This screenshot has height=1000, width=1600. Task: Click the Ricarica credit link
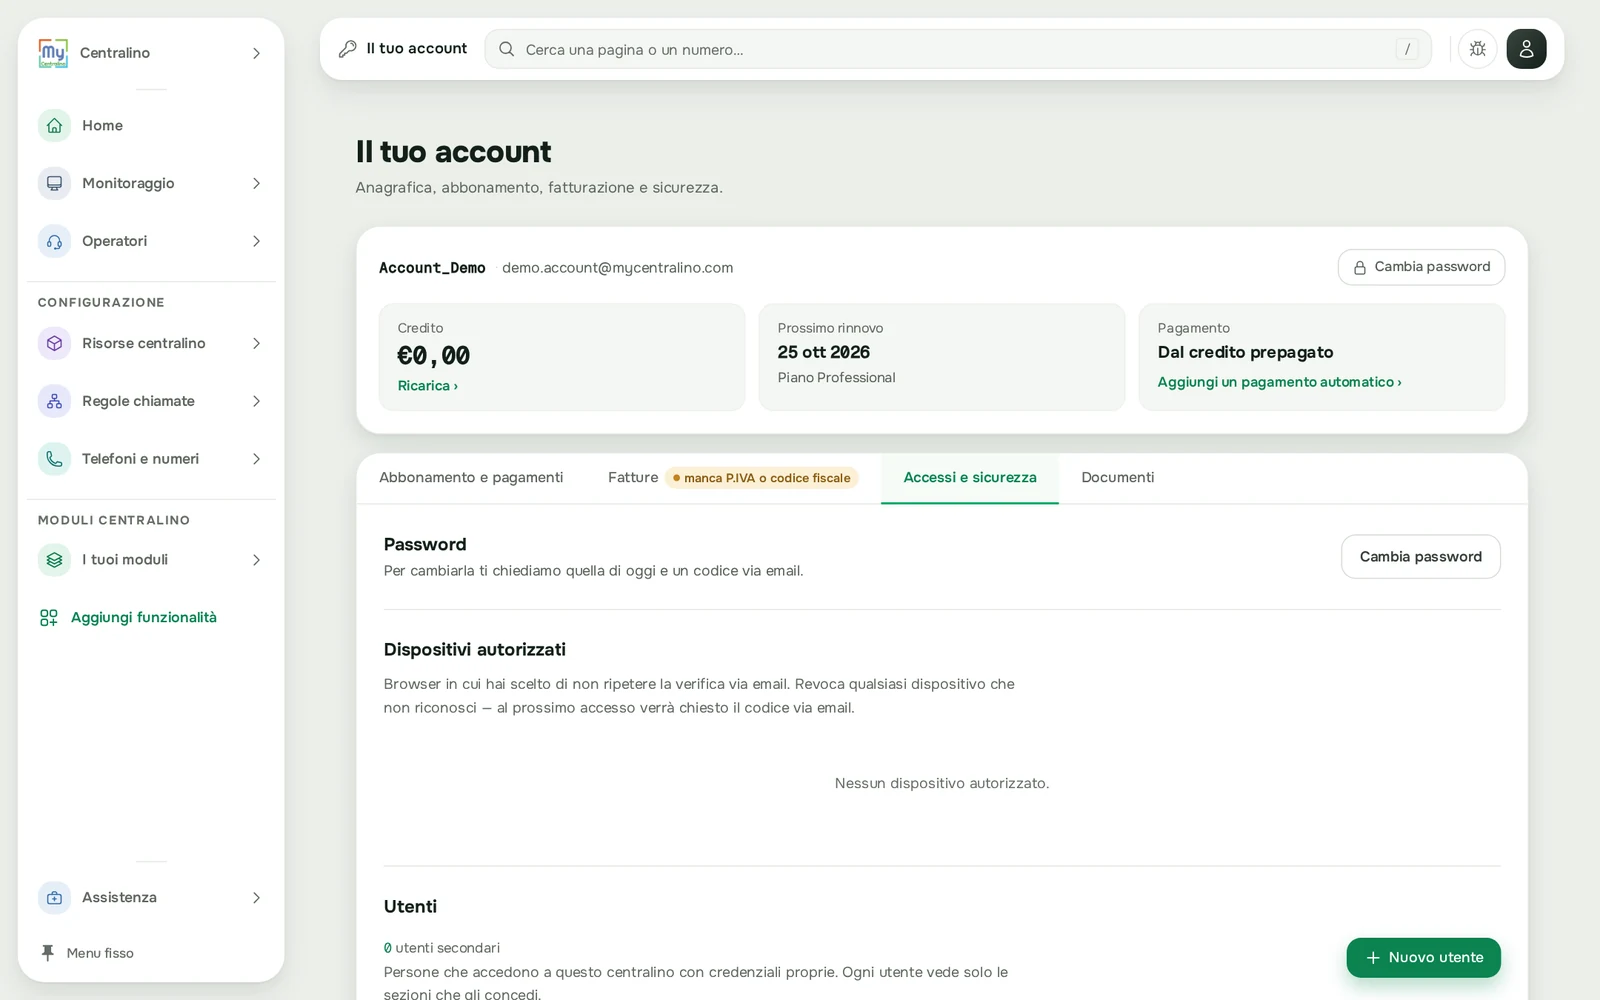click(x=428, y=386)
